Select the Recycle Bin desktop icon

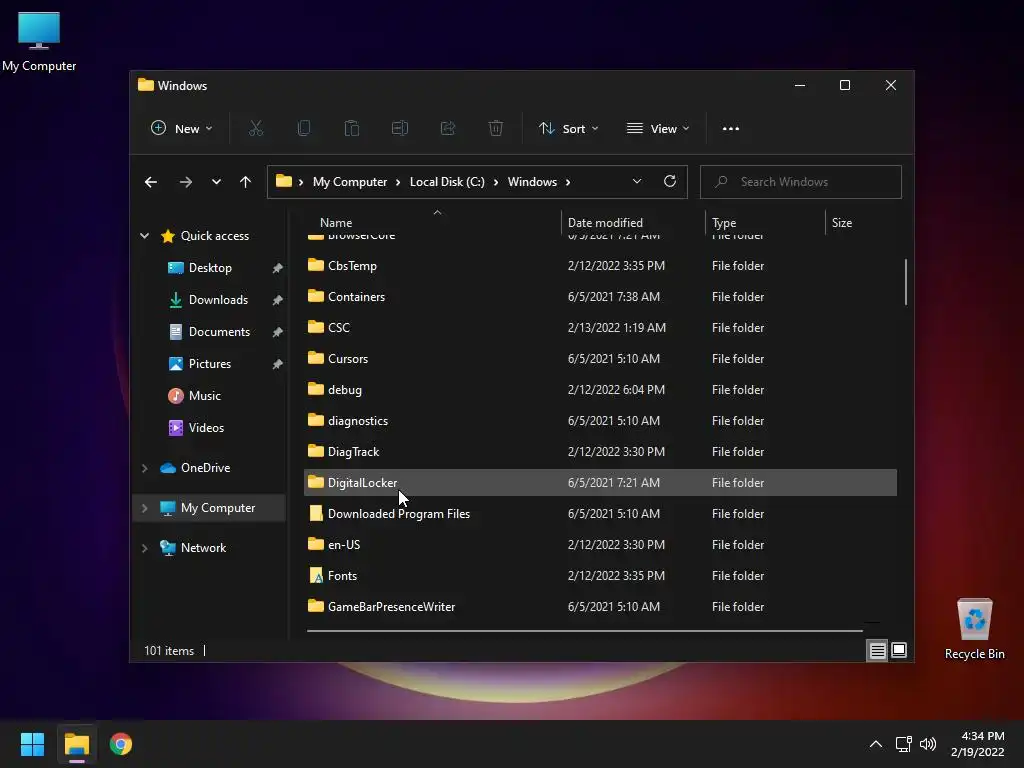click(x=975, y=630)
